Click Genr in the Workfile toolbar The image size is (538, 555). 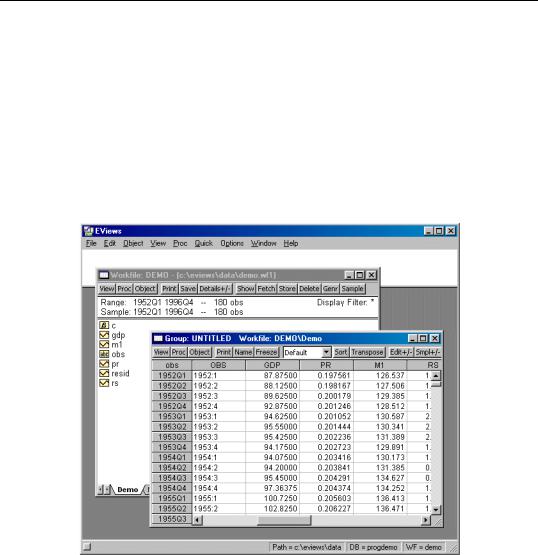coord(330,289)
